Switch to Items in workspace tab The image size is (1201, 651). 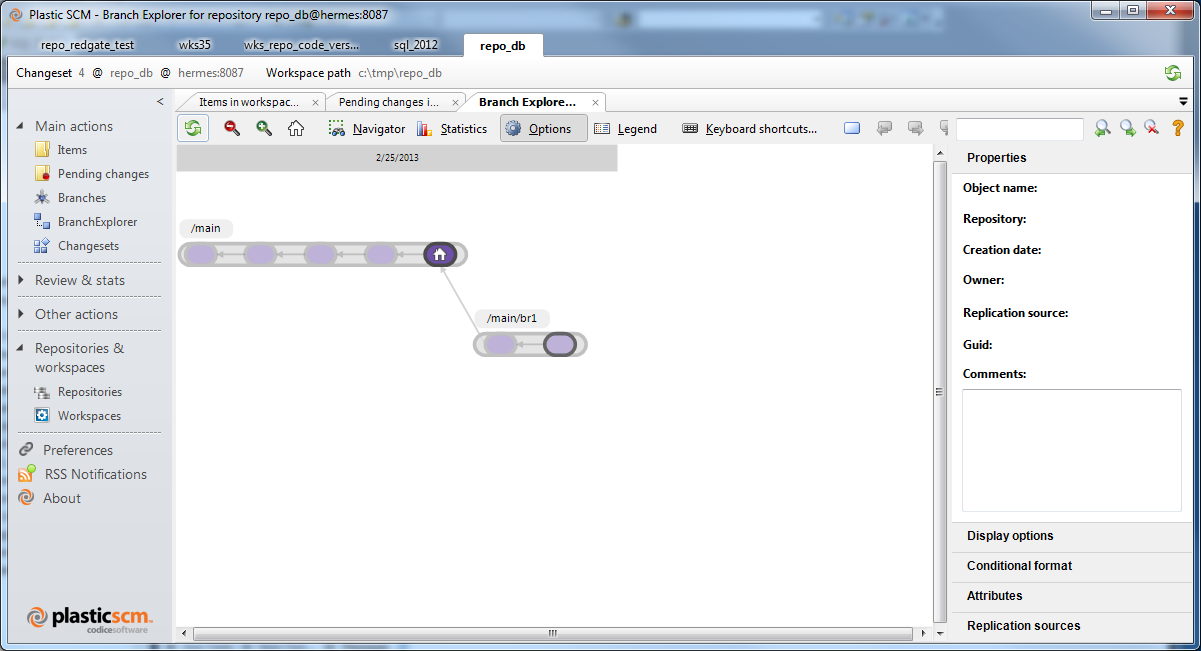coord(248,102)
